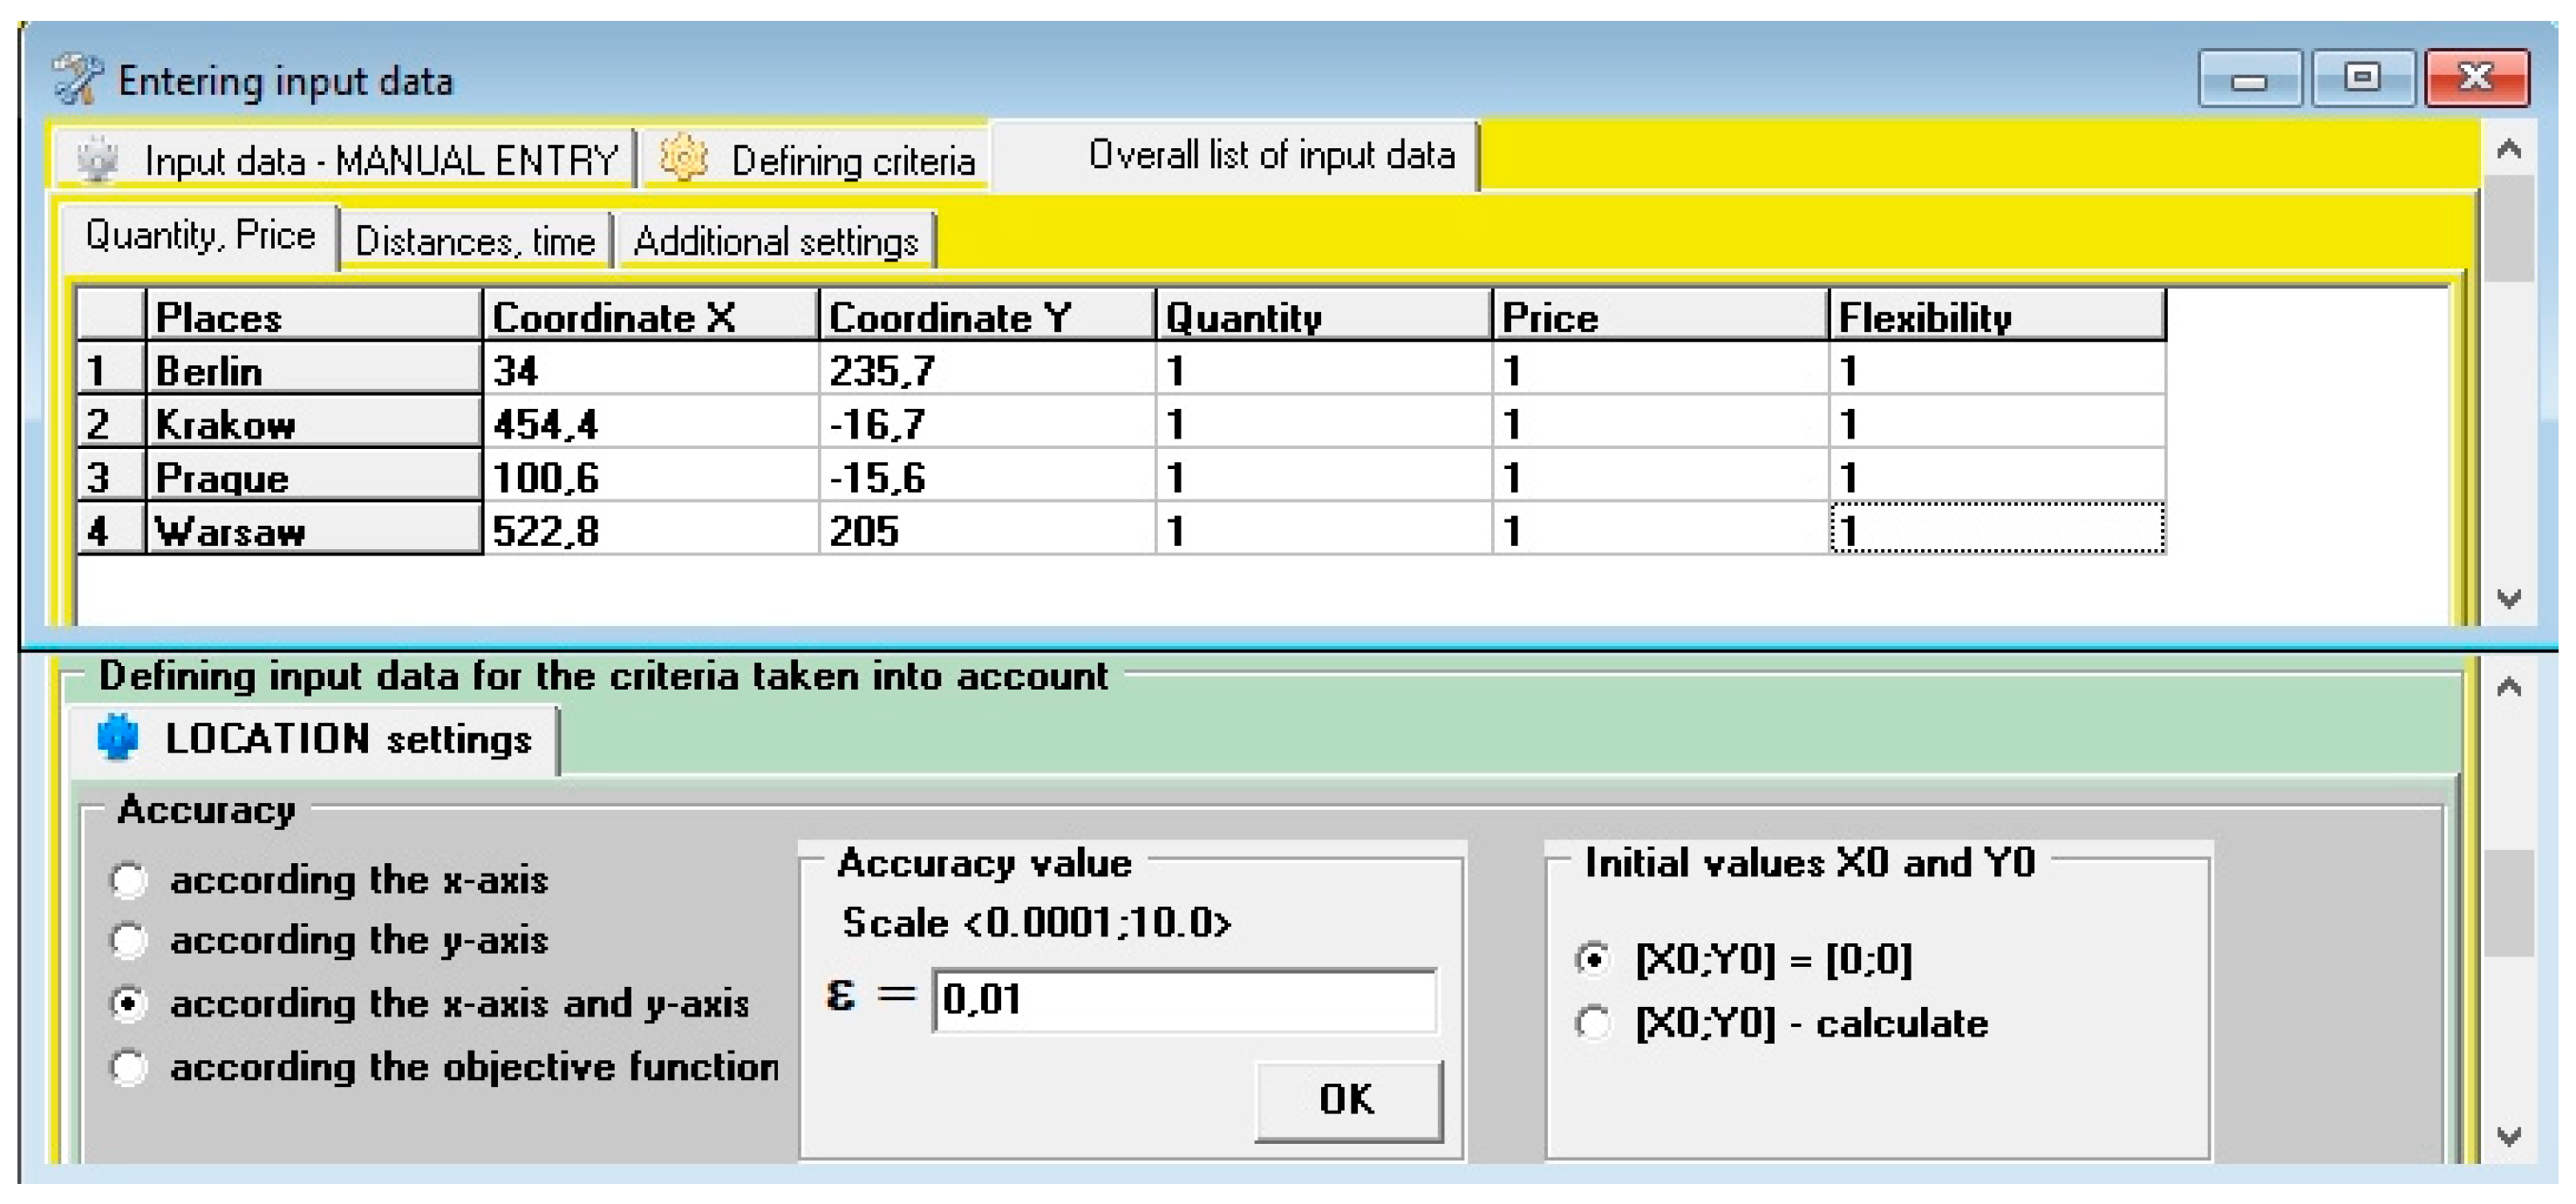2576x1204 pixels.
Task: Open Additional settings tab
Action: tap(776, 242)
